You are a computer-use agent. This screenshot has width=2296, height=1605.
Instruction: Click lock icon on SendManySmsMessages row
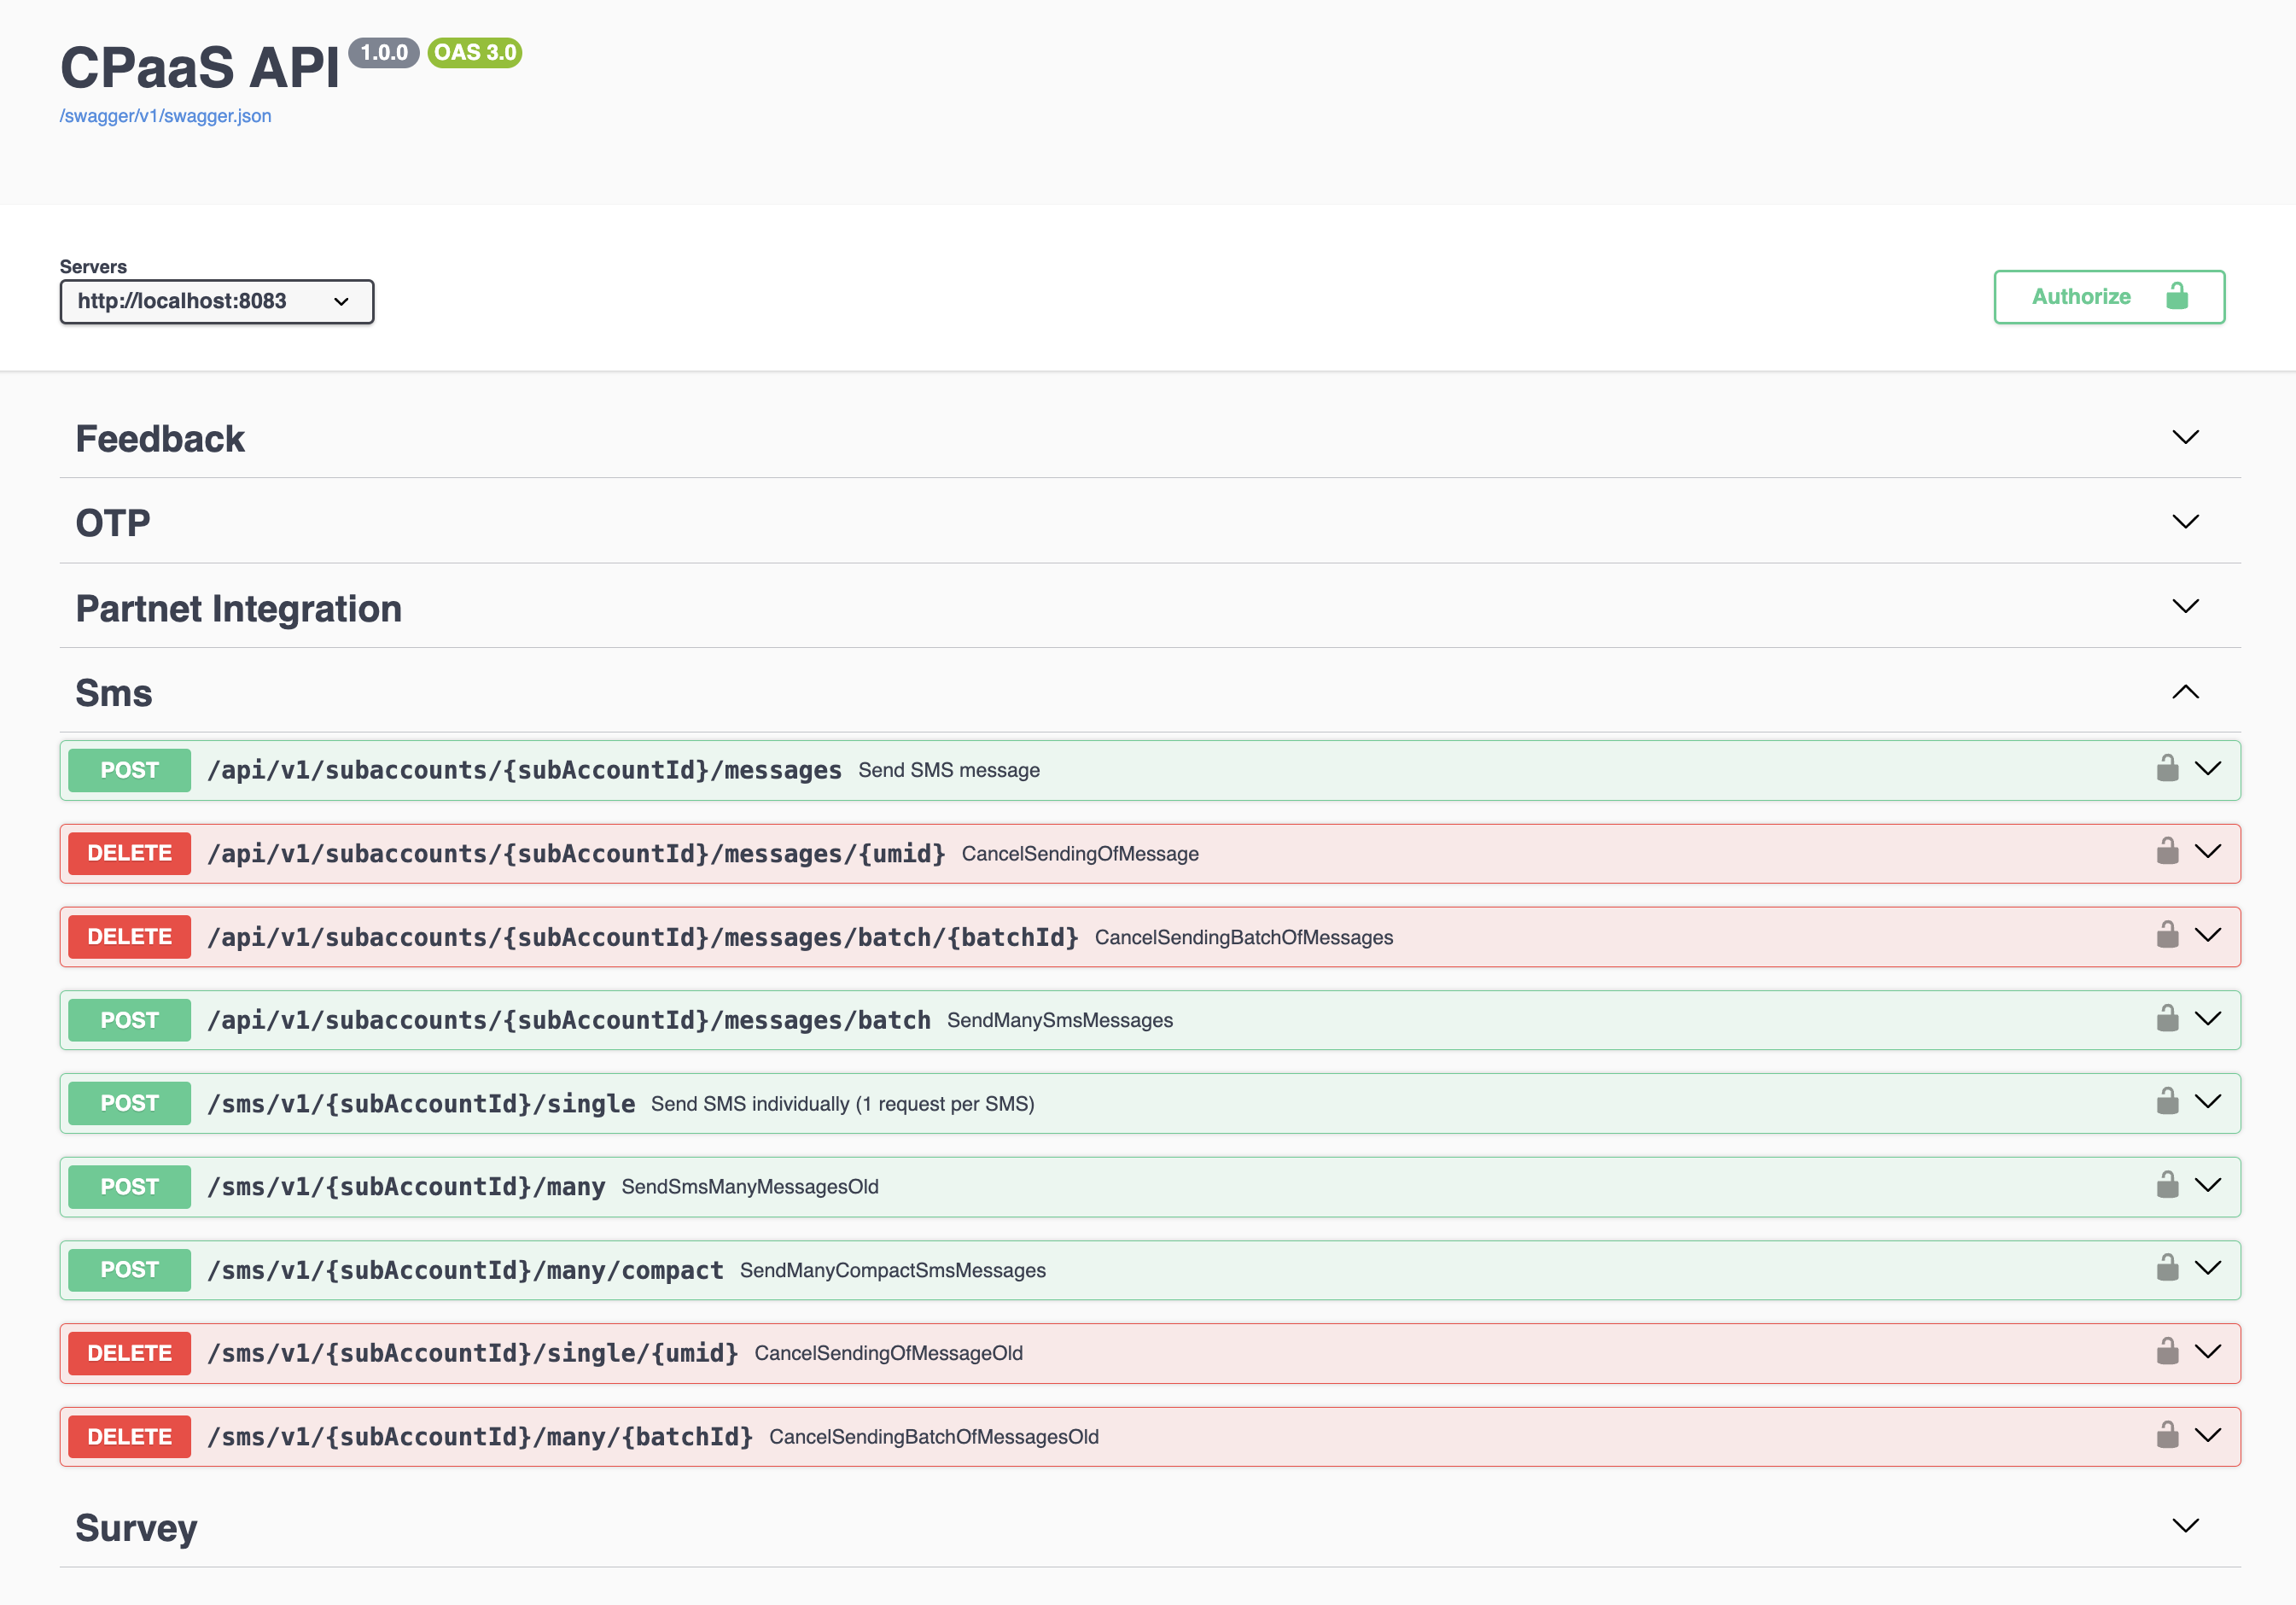click(x=2167, y=1019)
